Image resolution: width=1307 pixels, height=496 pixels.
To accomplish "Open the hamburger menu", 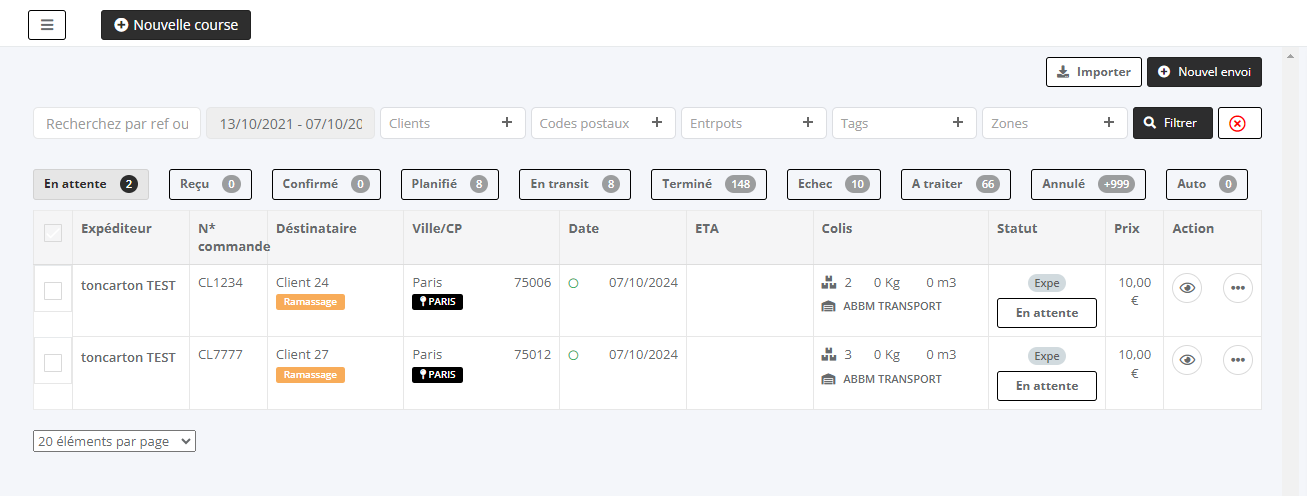I will 47,25.
